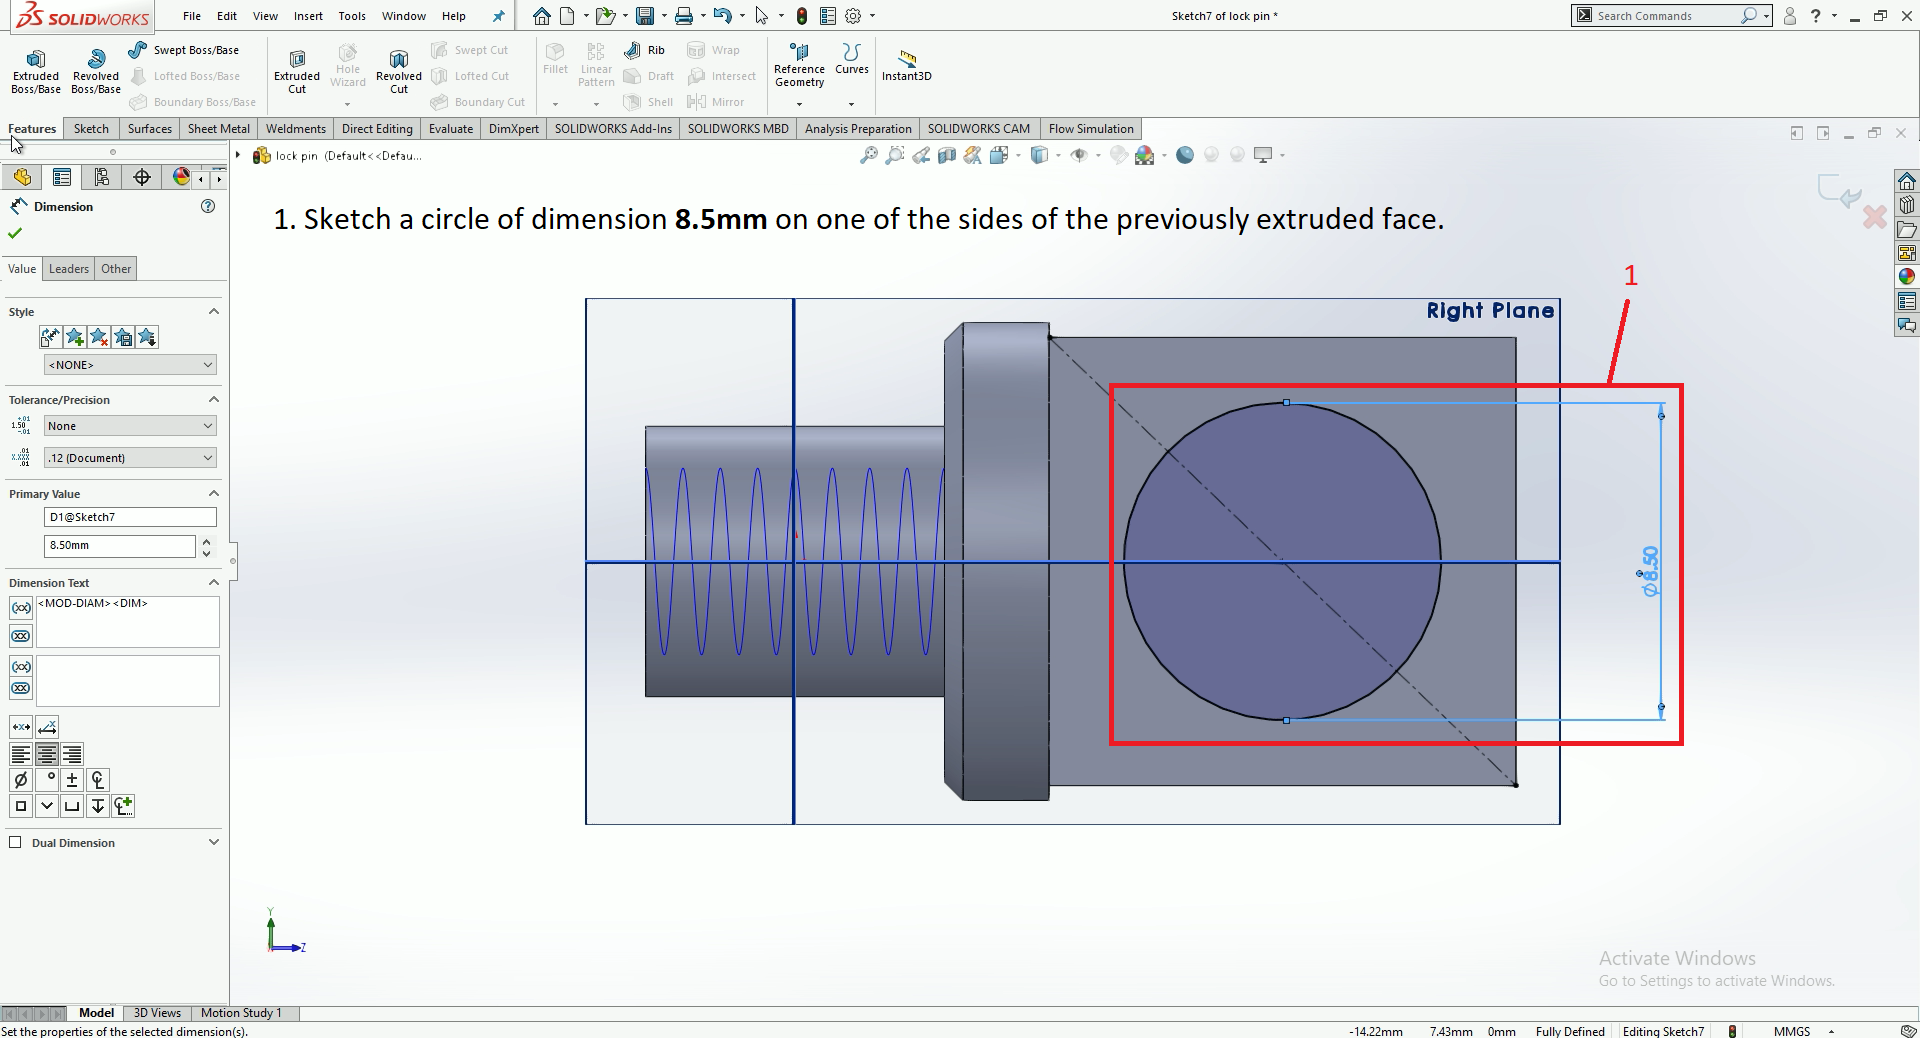The height and width of the screenshot is (1038, 1920).
Task: Open the Other tab in Dimension panel
Action: pyautogui.click(x=116, y=269)
